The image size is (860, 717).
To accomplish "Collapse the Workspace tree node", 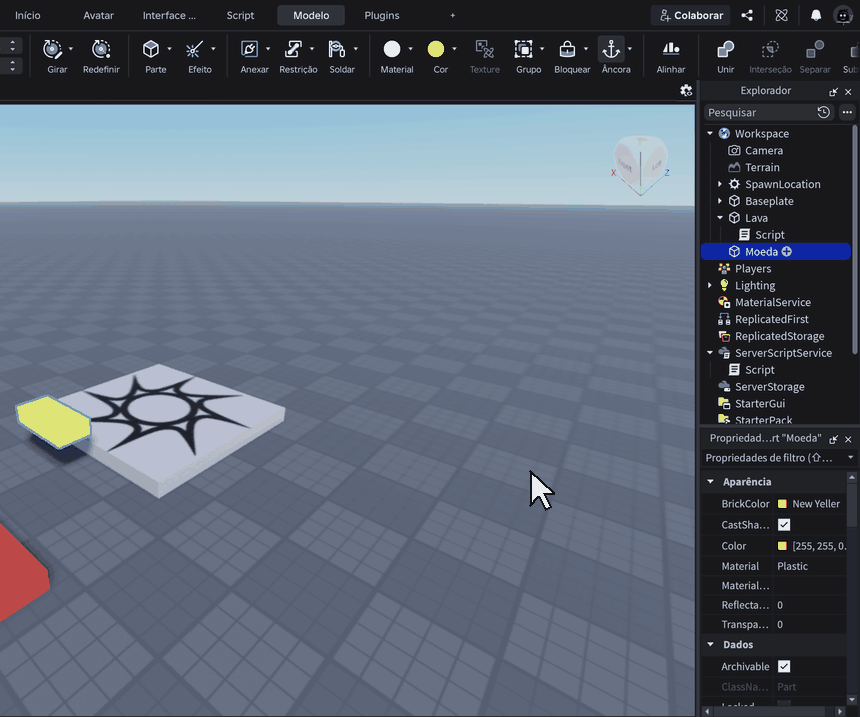I will click(710, 133).
